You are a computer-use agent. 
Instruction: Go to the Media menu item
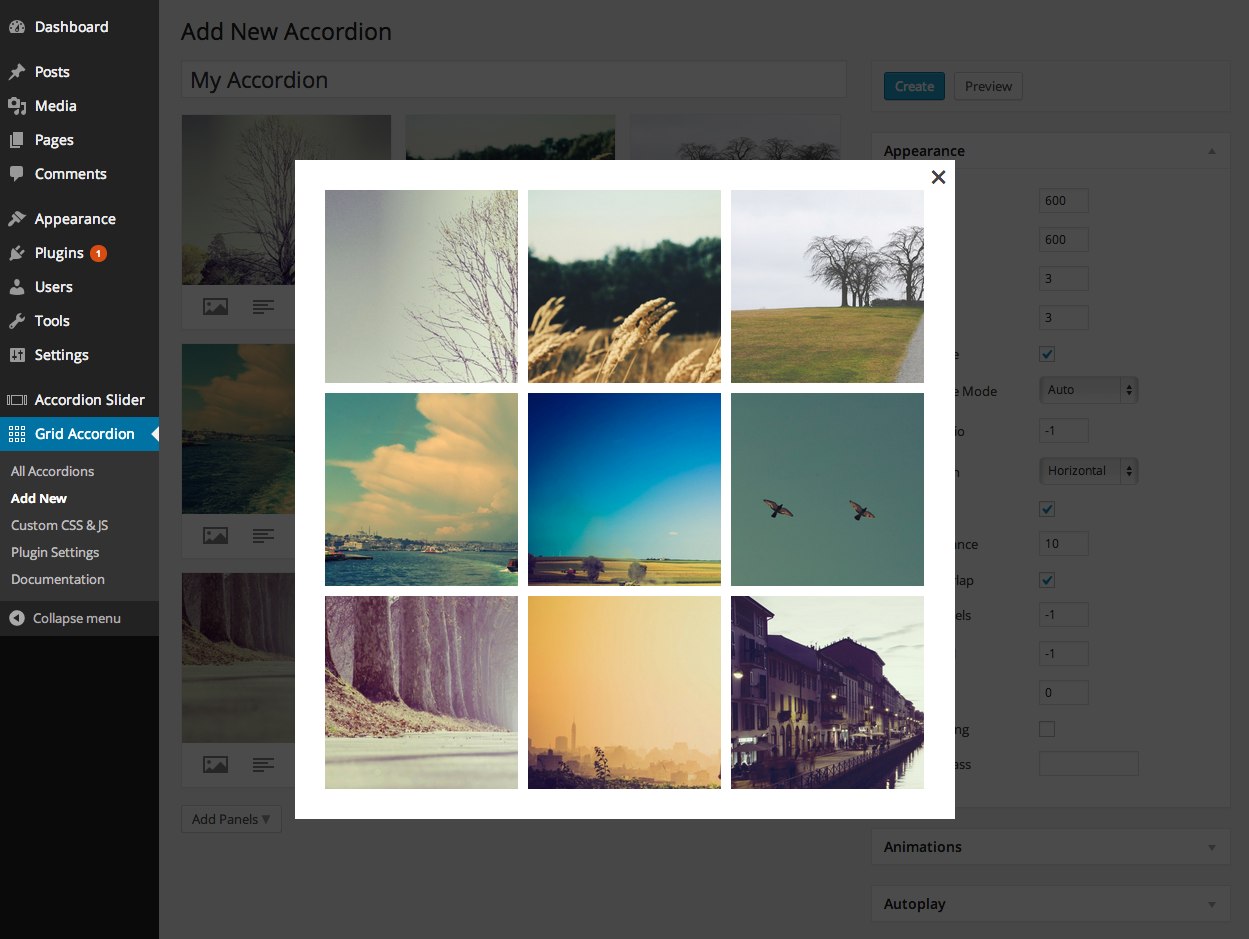point(56,106)
